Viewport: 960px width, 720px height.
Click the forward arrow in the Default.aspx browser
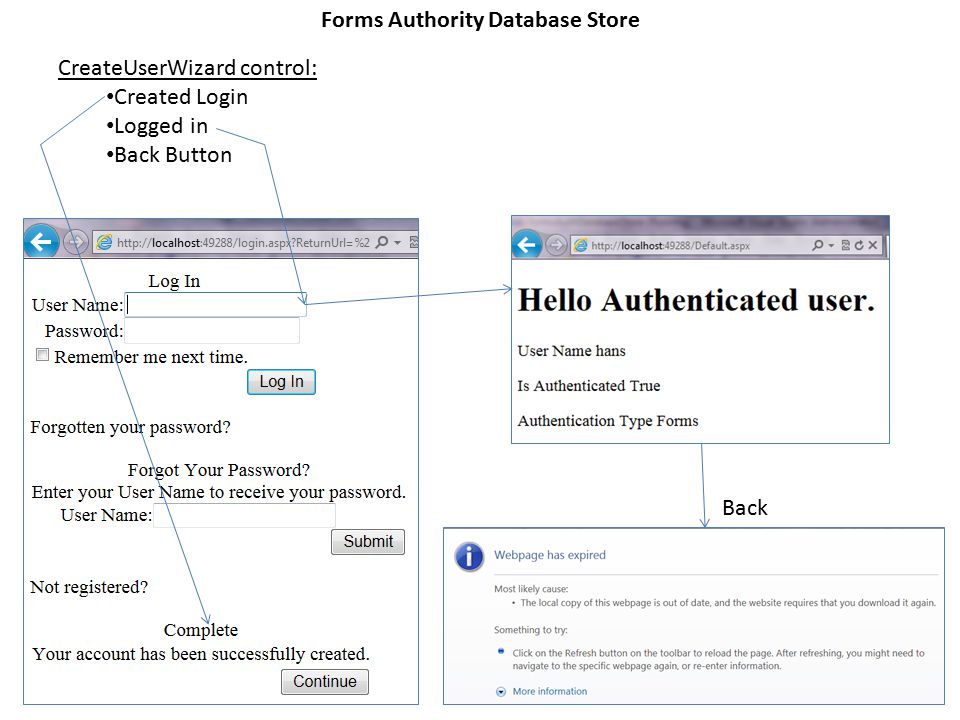click(556, 246)
